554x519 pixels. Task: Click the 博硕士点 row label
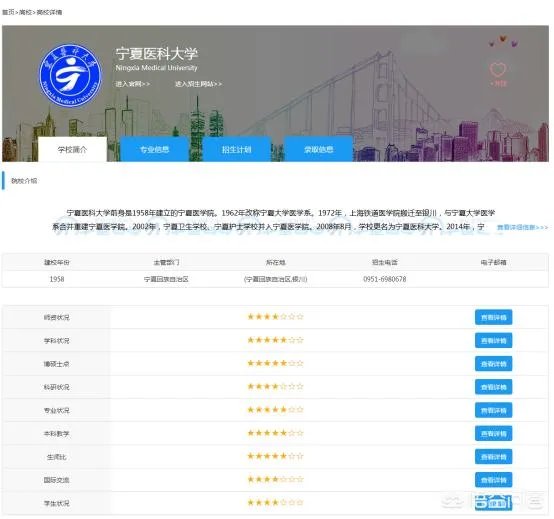pos(57,364)
